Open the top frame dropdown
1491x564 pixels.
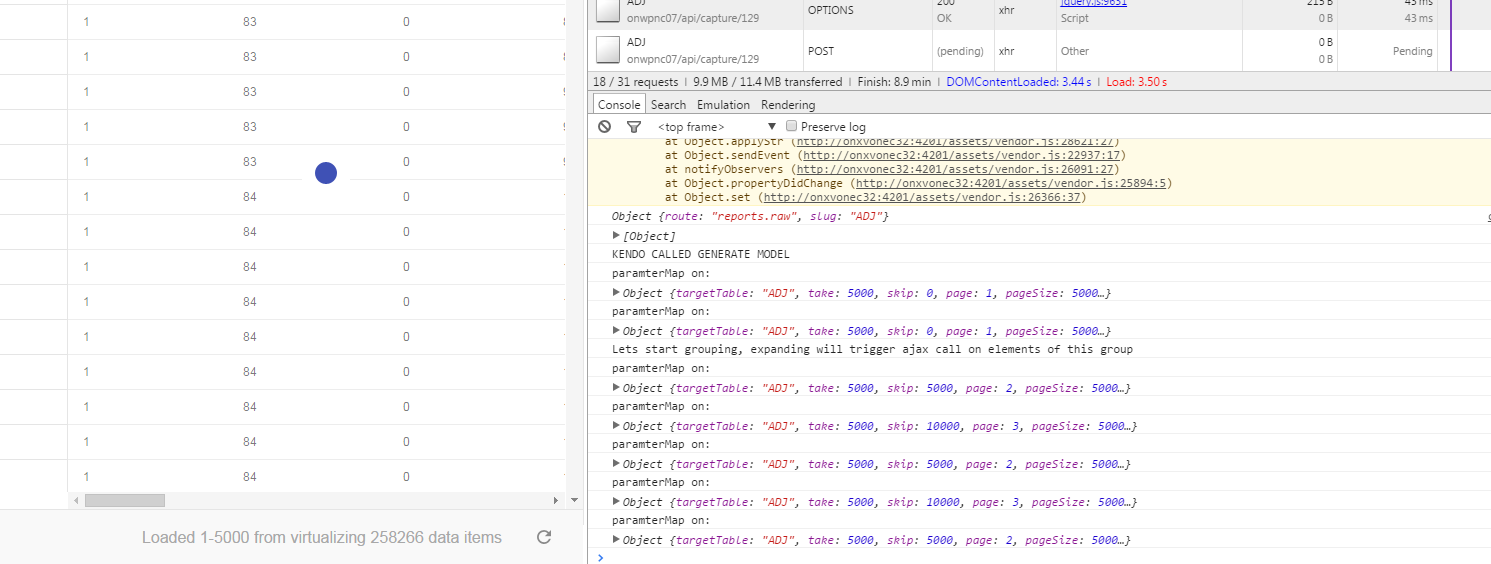click(x=717, y=127)
